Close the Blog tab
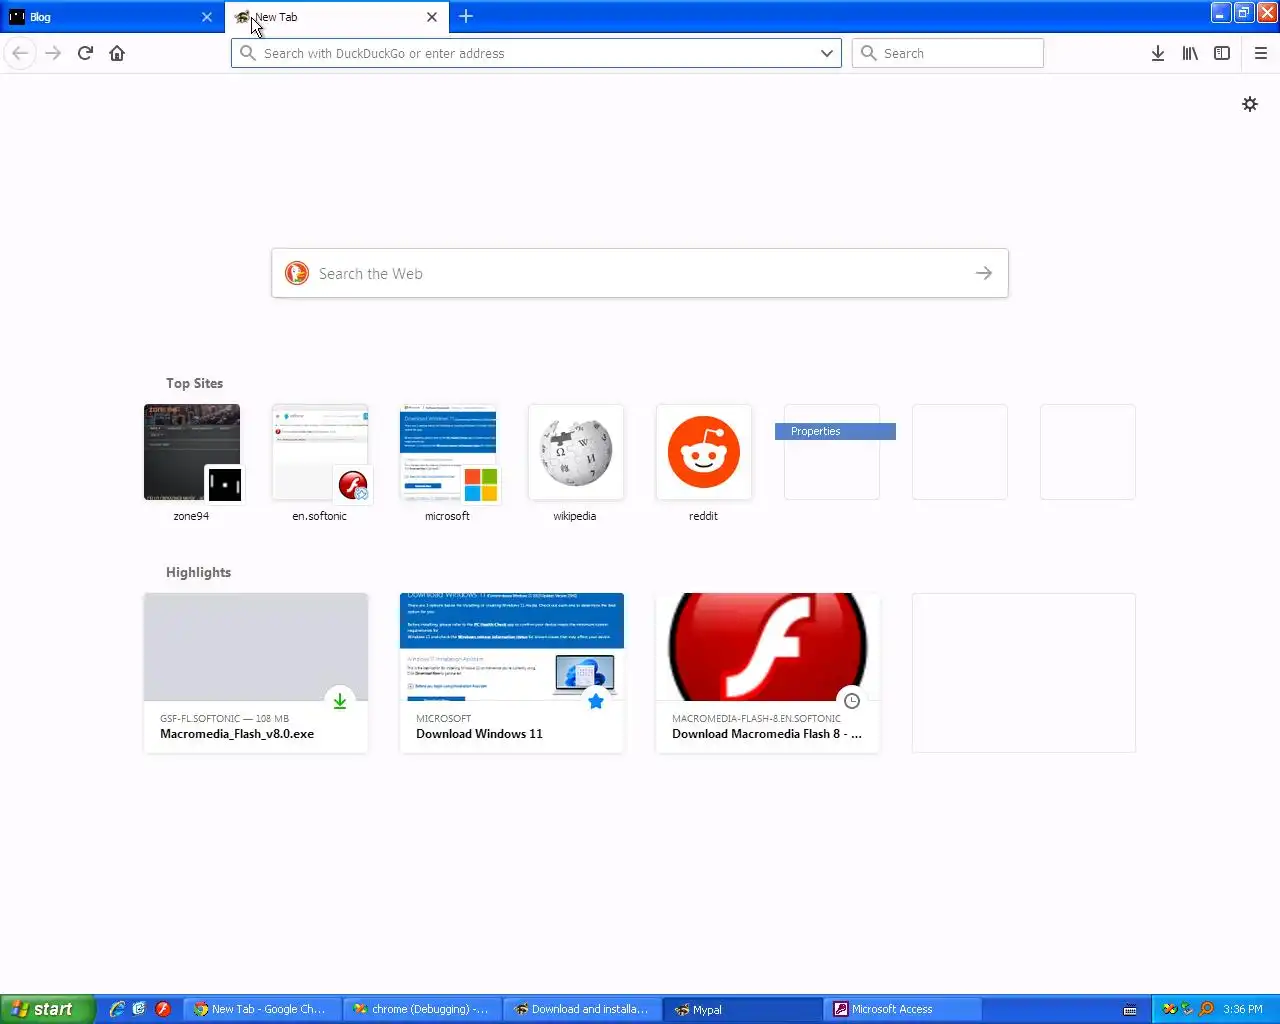This screenshot has width=1280, height=1024. click(x=207, y=17)
